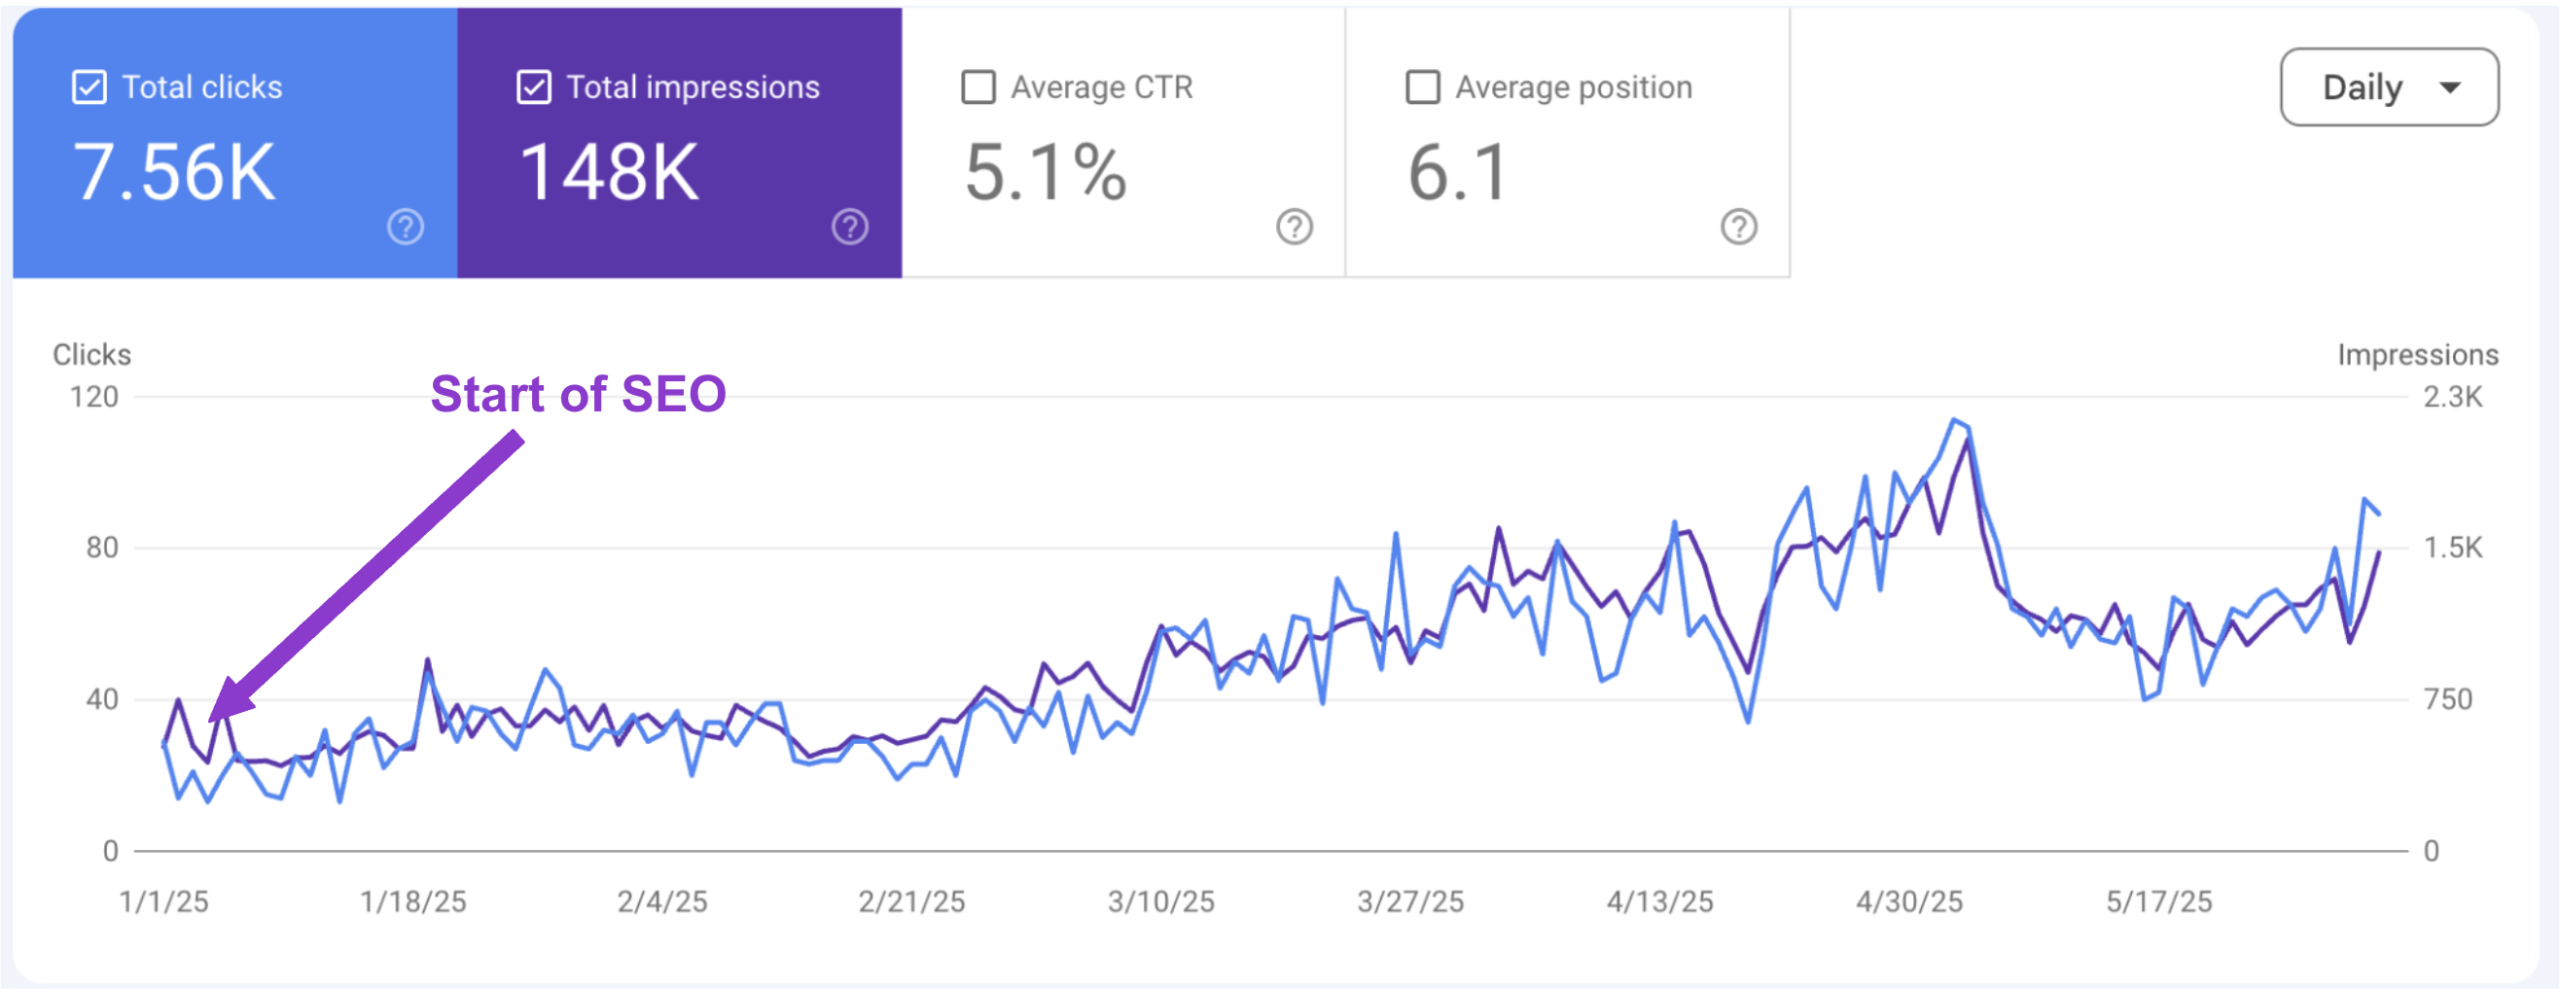The width and height of the screenshot is (2560, 992).
Task: Click help icon on Total clicks card
Action: 405,227
